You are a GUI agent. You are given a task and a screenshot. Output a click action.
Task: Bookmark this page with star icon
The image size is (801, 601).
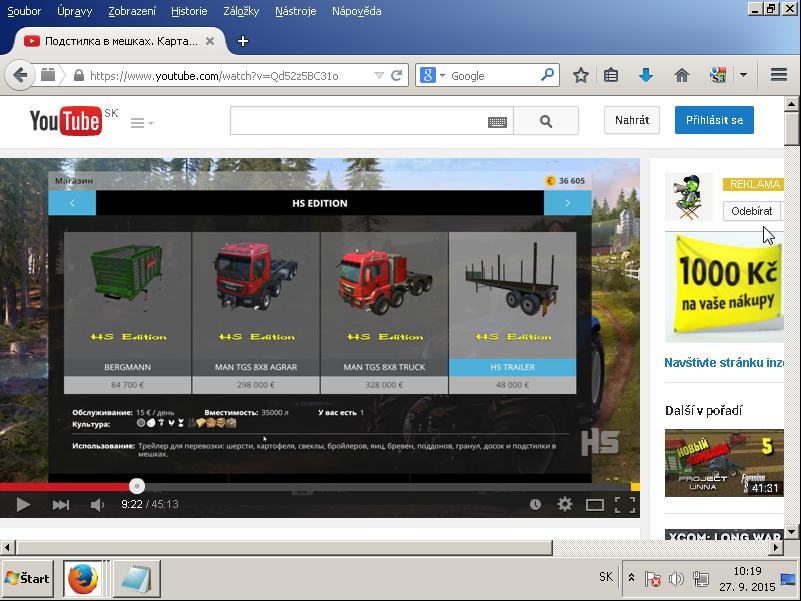580,75
